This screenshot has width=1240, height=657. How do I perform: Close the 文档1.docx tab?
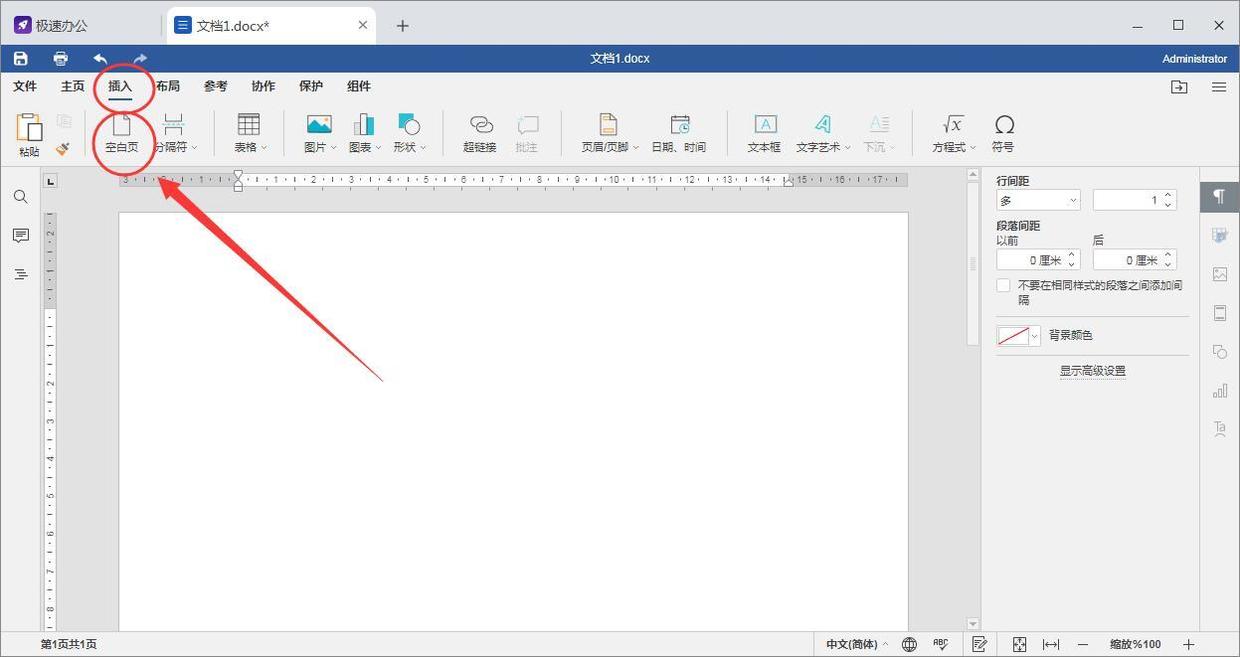(363, 25)
